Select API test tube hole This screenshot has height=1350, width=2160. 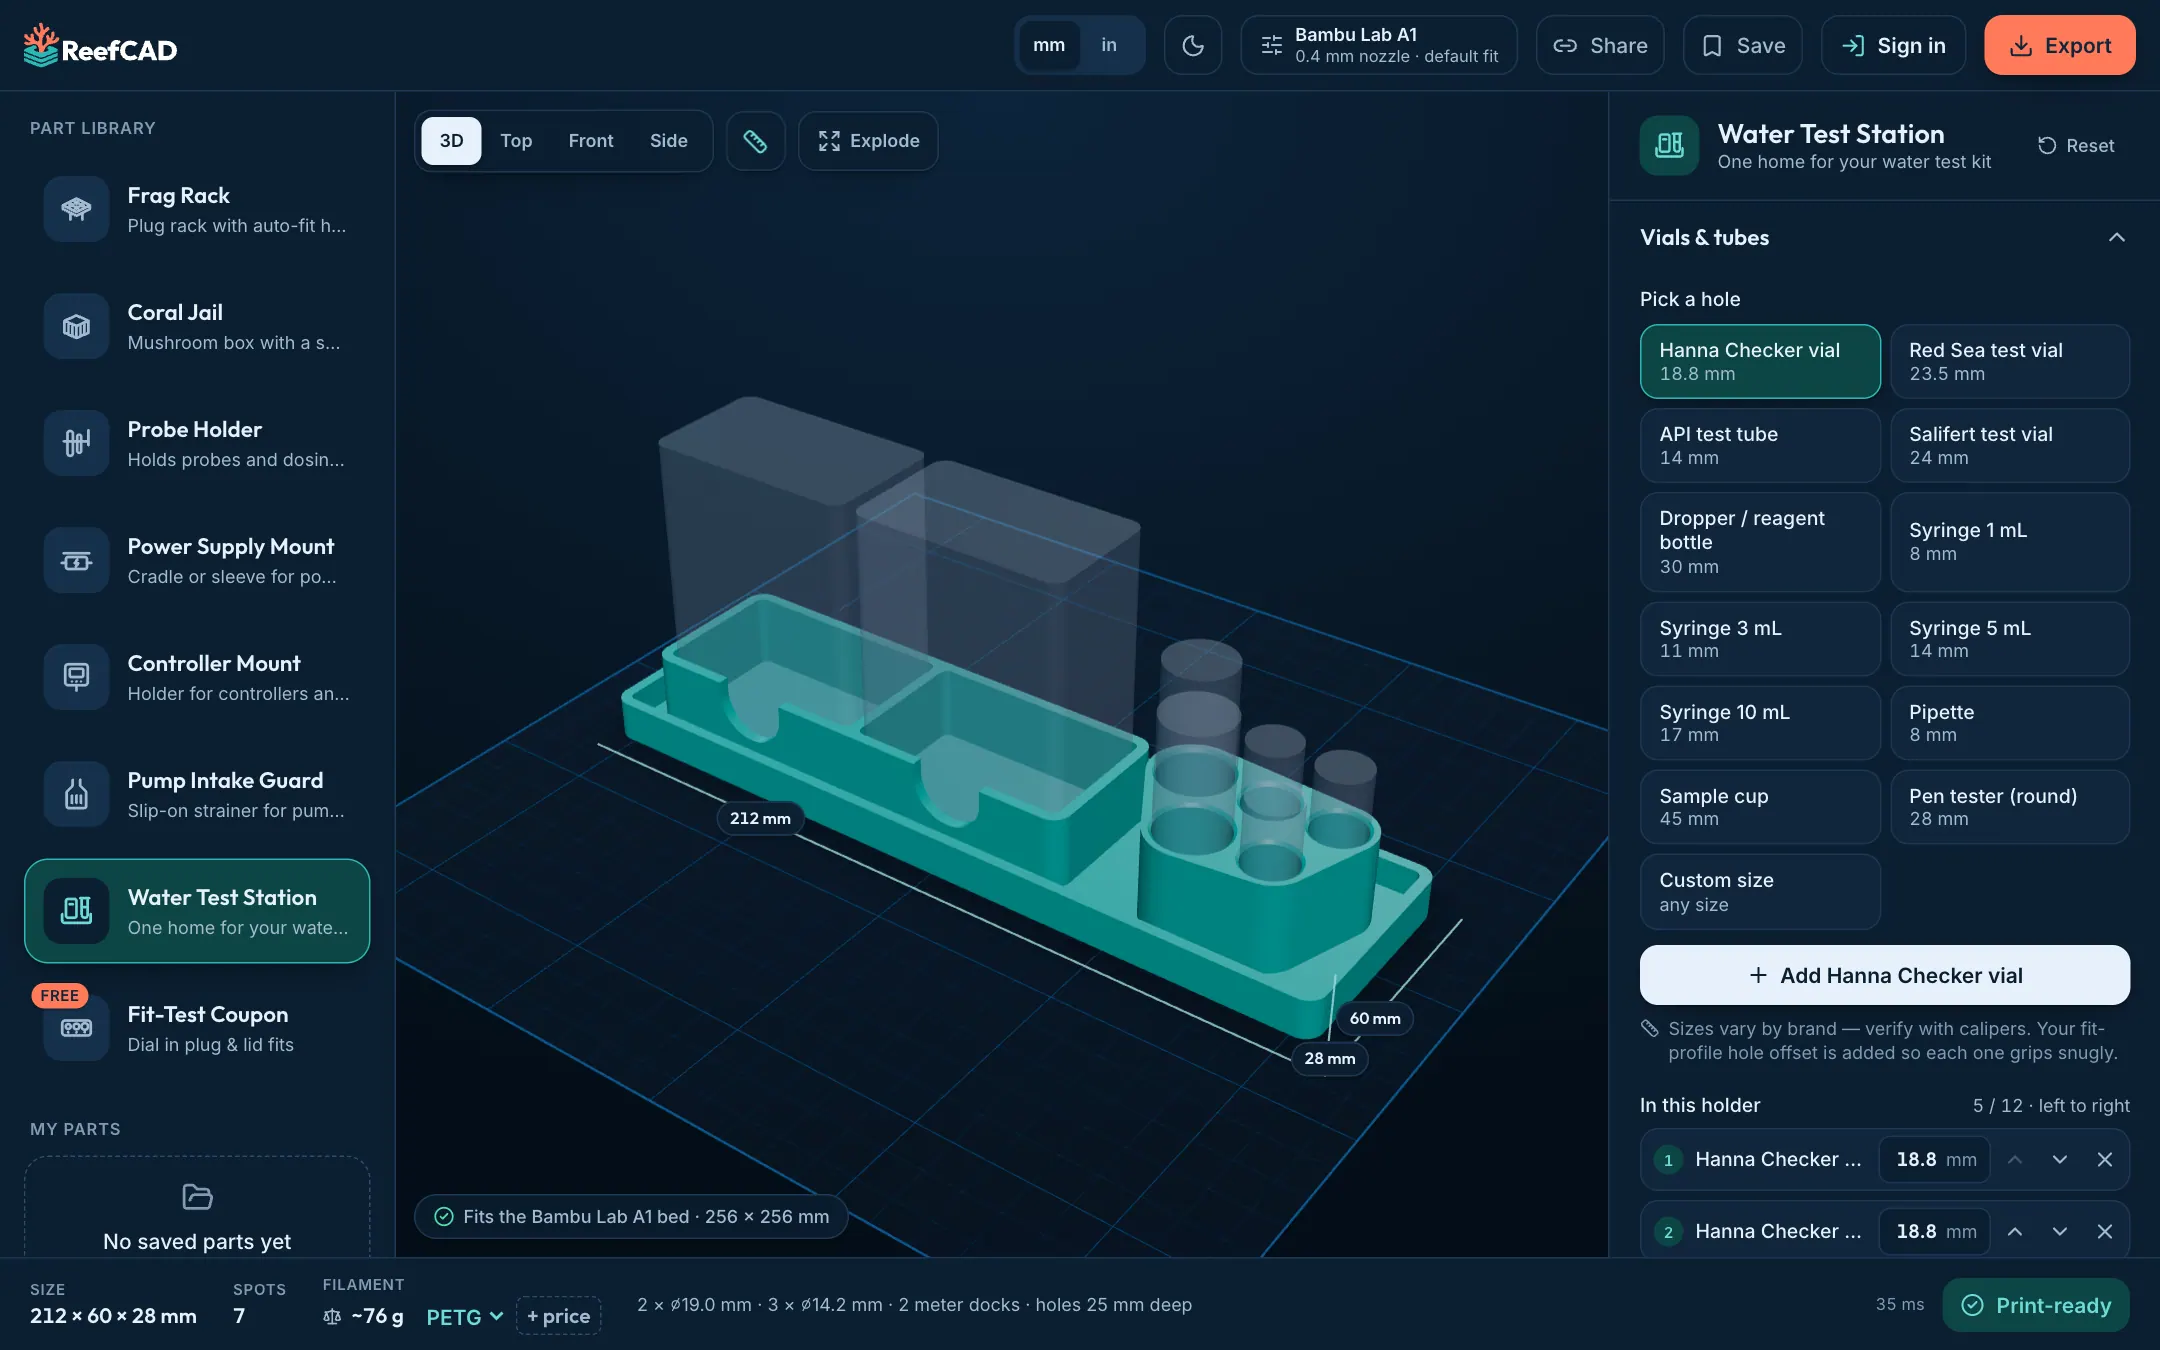coord(1760,445)
